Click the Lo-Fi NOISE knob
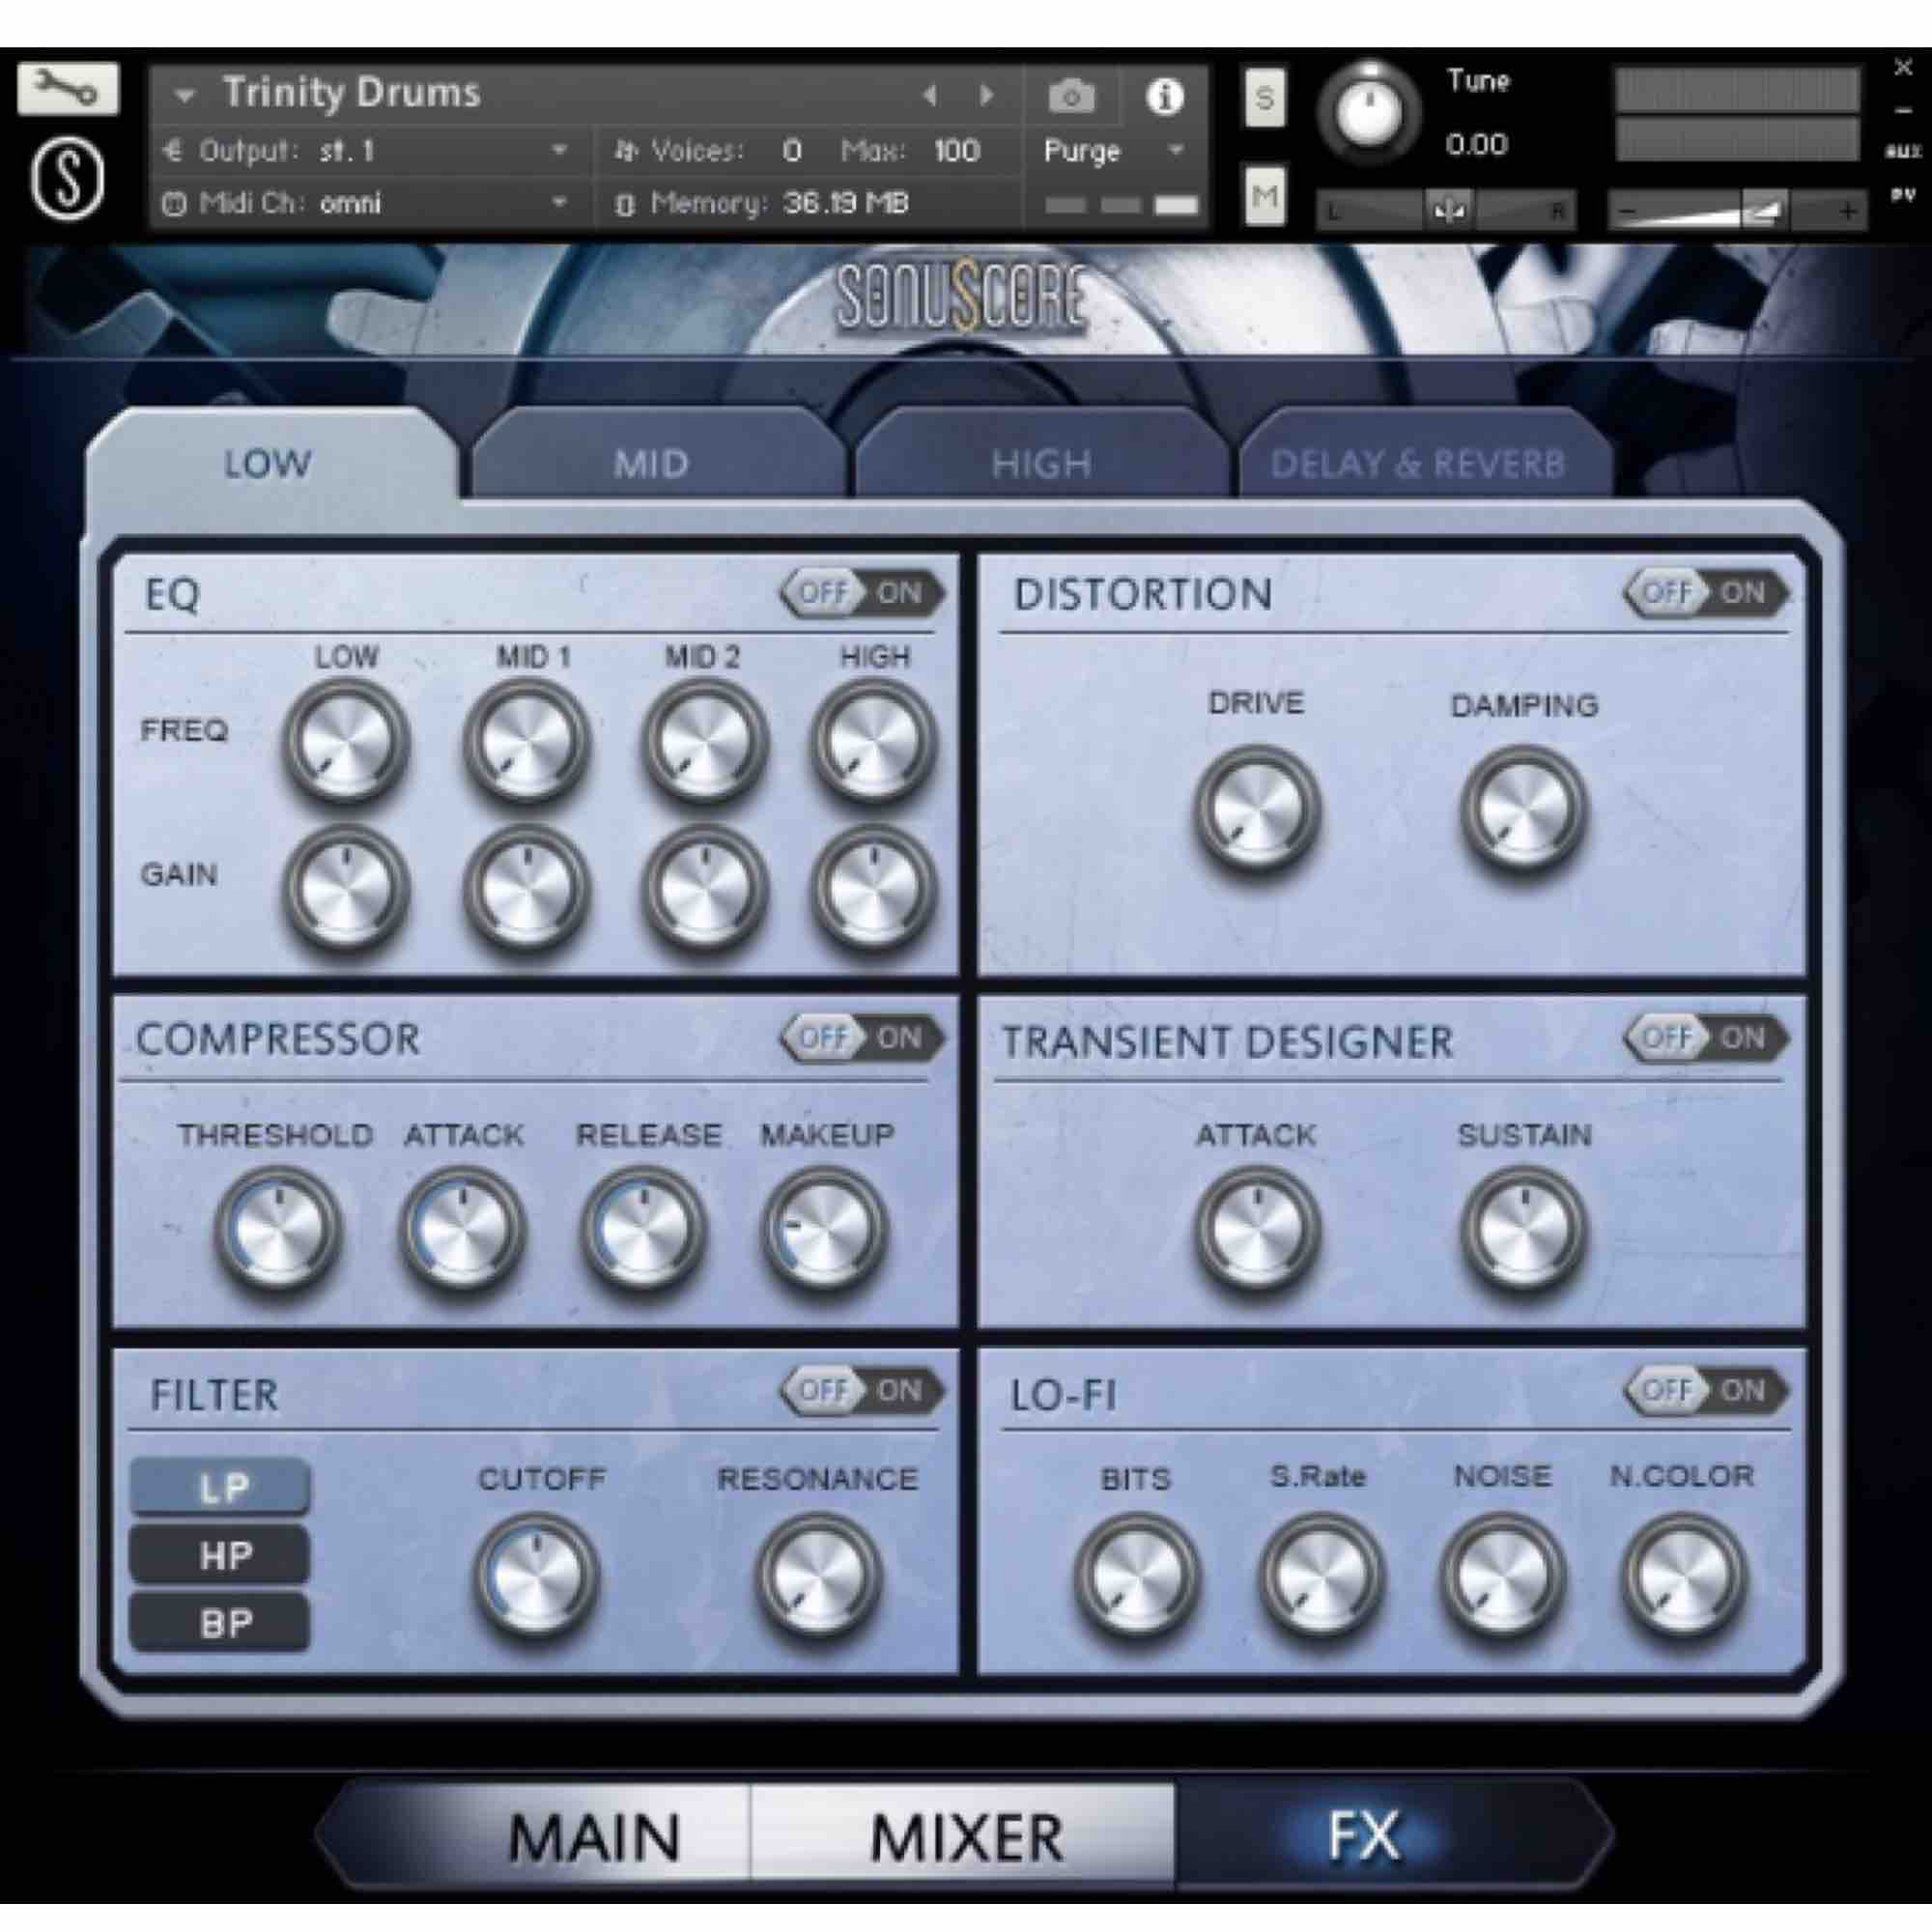The width and height of the screenshot is (1932, 1932). pyautogui.click(x=1502, y=1575)
